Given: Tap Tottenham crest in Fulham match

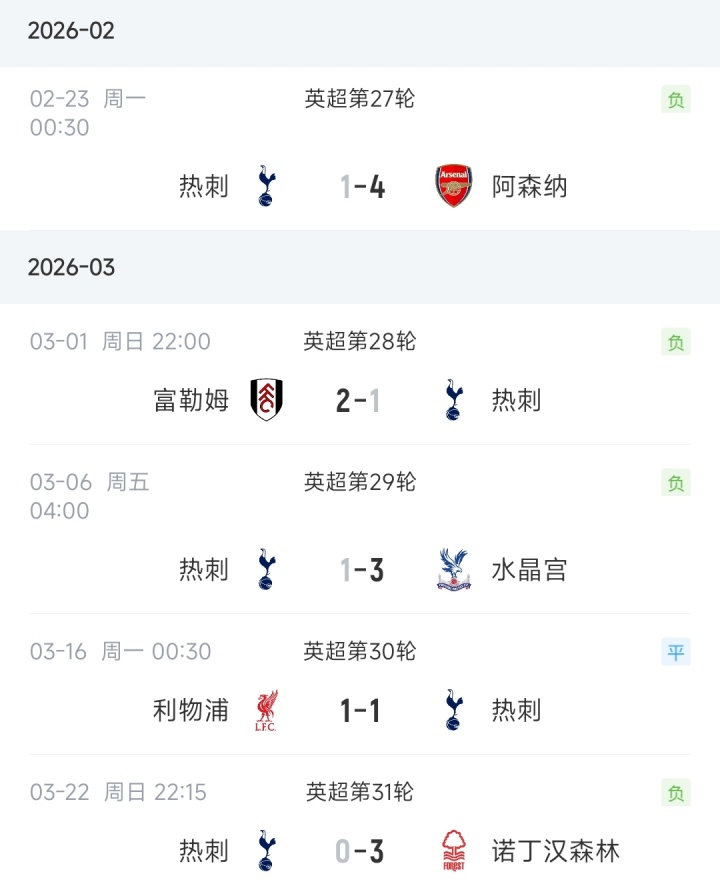Looking at the screenshot, I should [x=454, y=400].
